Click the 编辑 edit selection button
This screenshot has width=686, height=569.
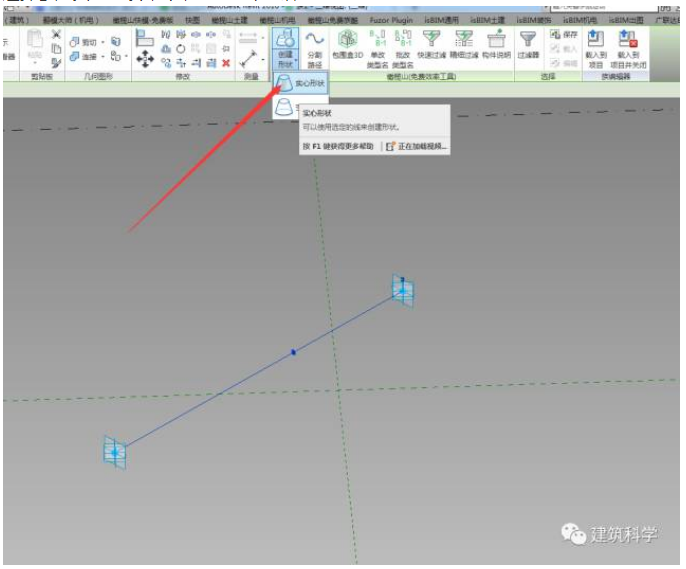(x=564, y=63)
